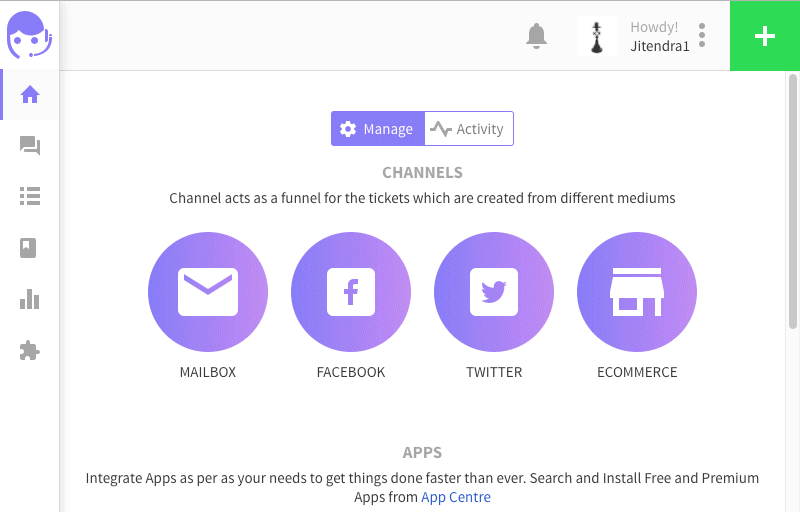Open the list view sidebar icon
The height and width of the screenshot is (512, 800).
tap(30, 196)
